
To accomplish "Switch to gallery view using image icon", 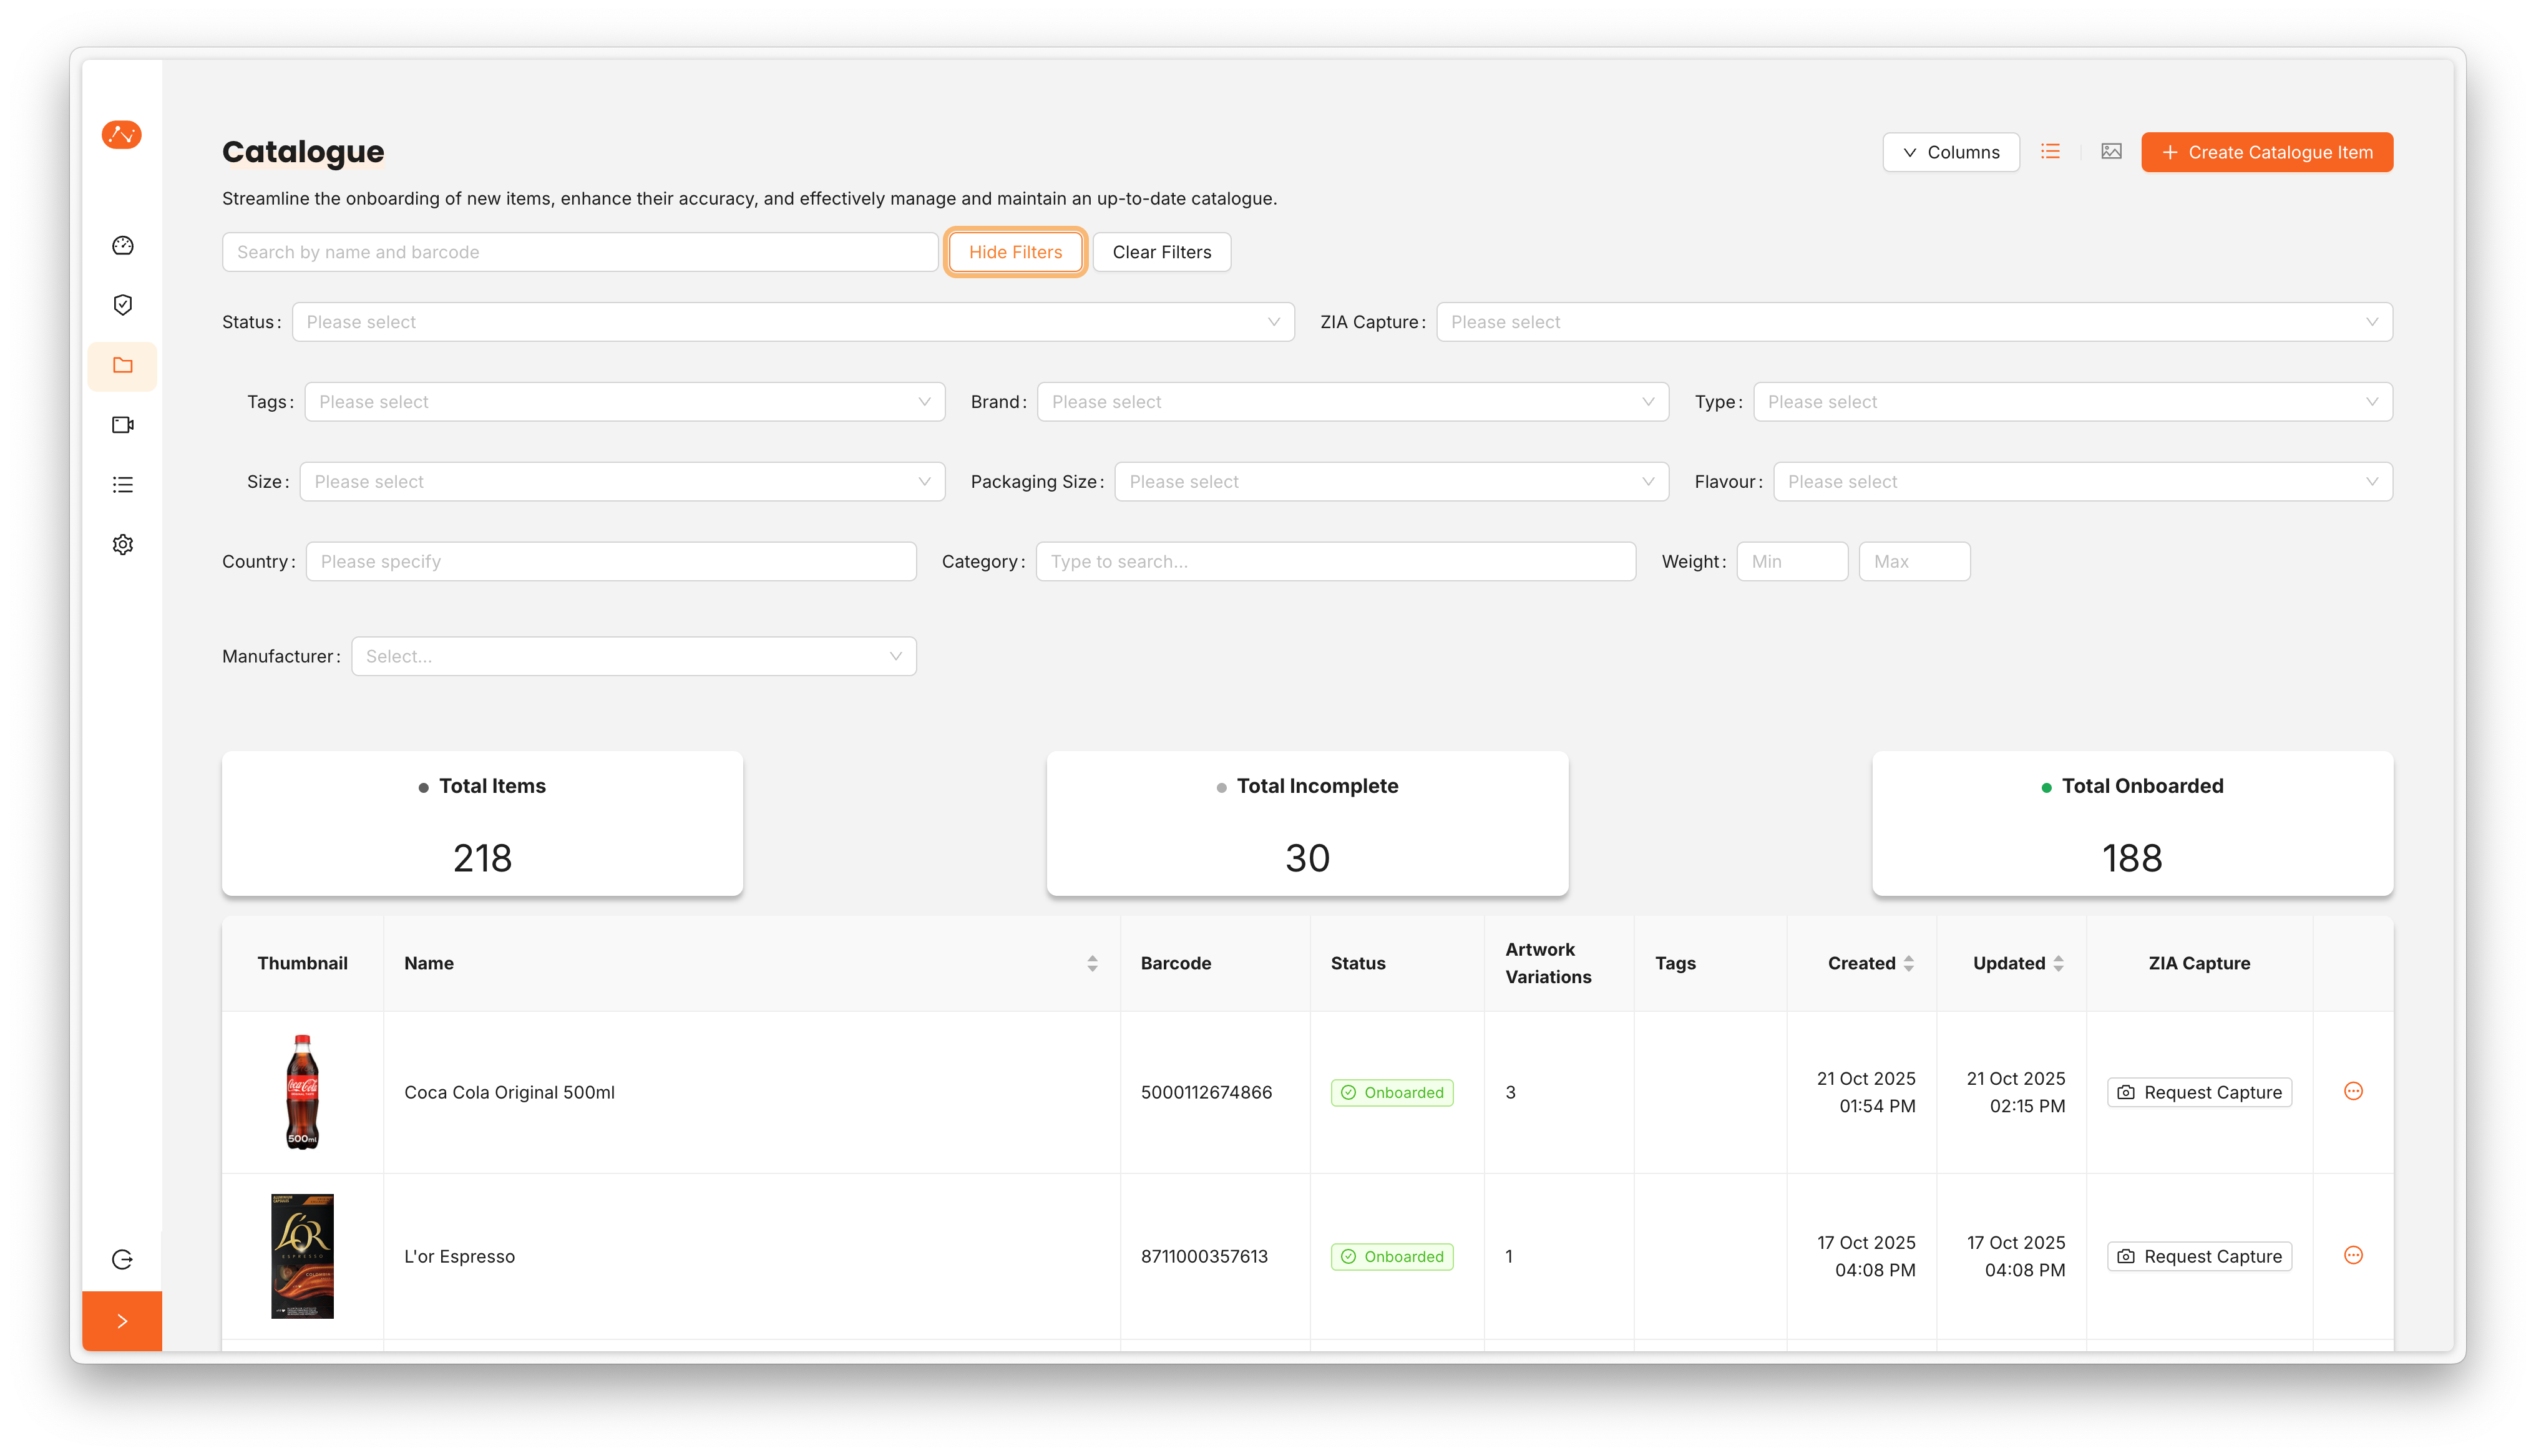I will click(x=2112, y=151).
